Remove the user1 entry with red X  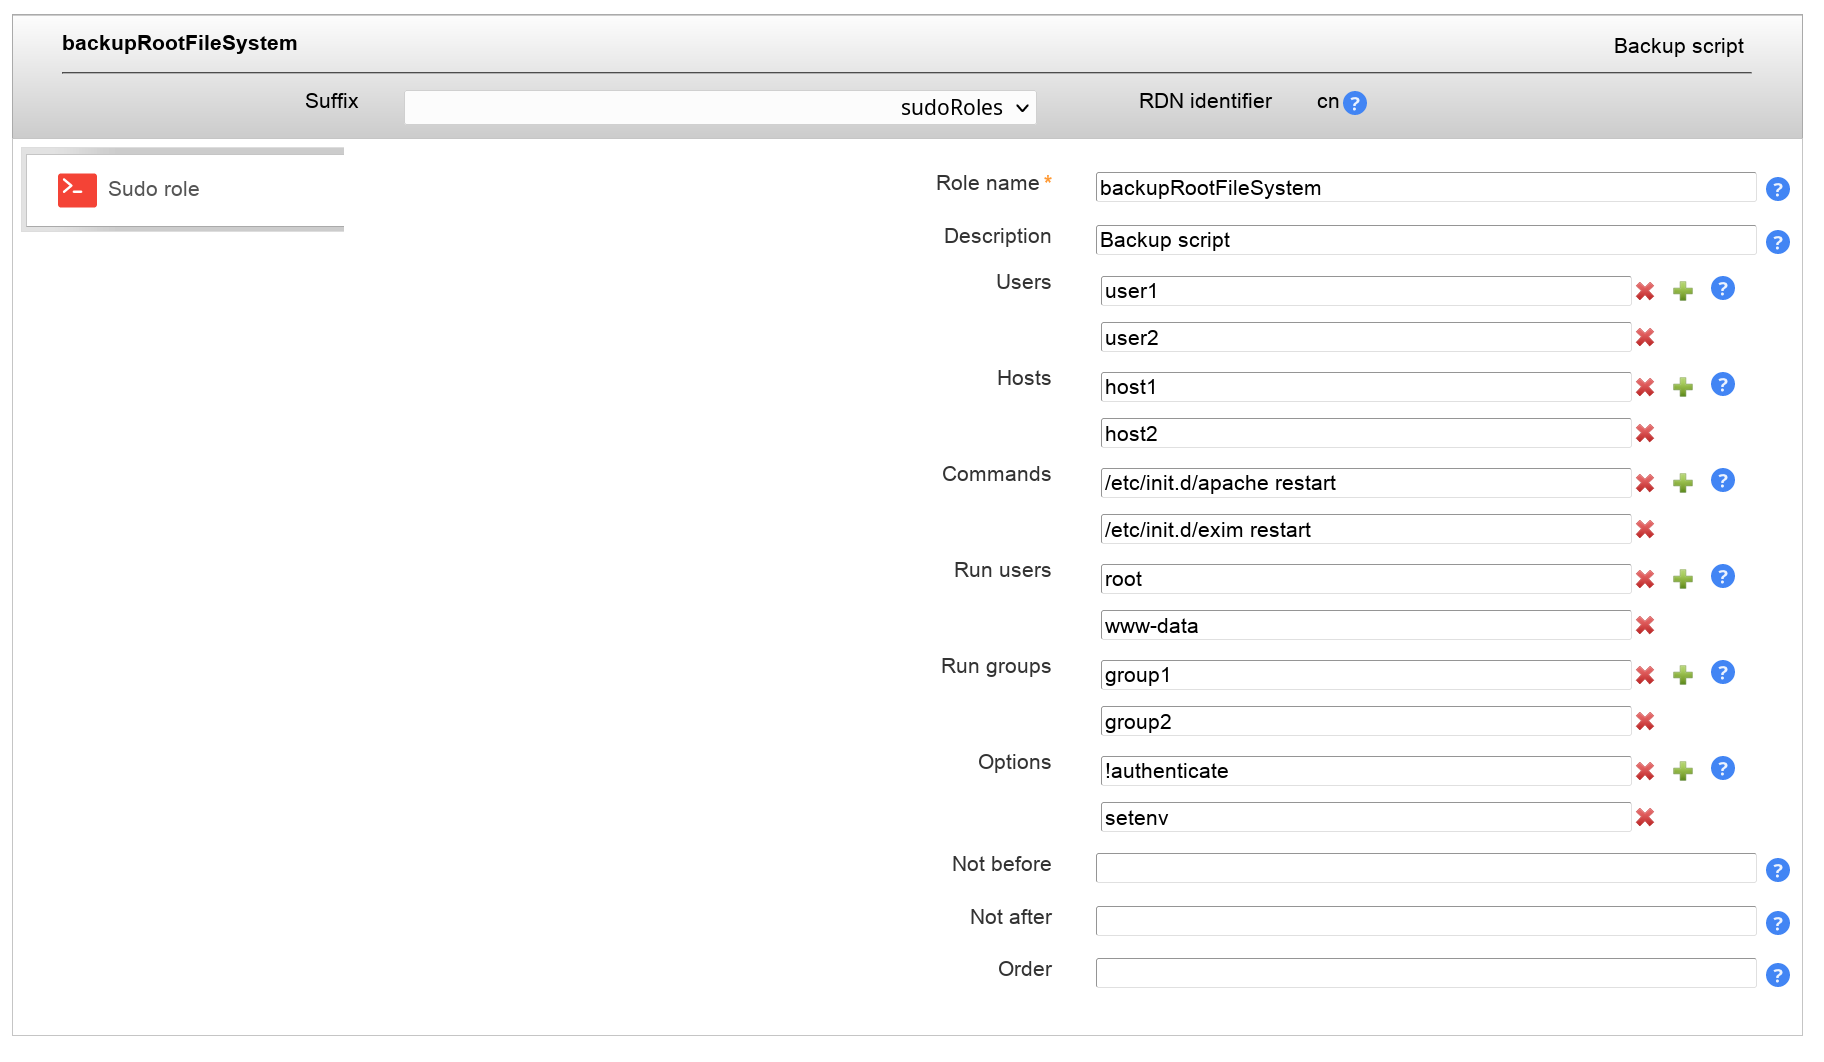click(1645, 291)
